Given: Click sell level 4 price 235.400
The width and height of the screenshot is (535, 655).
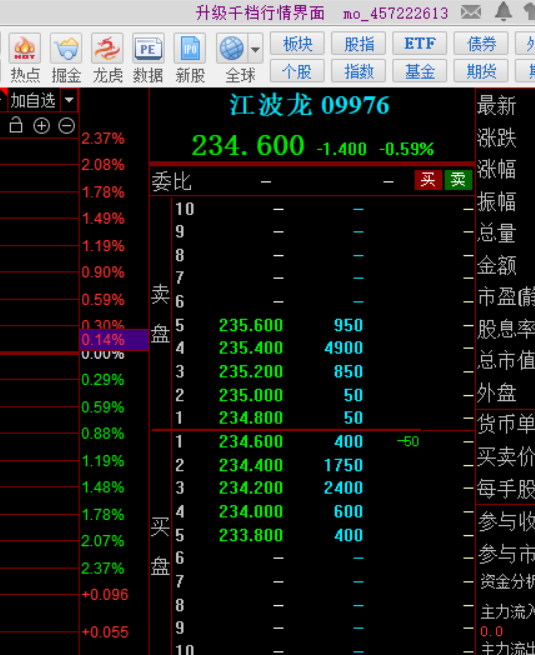Looking at the screenshot, I should click(x=251, y=348).
